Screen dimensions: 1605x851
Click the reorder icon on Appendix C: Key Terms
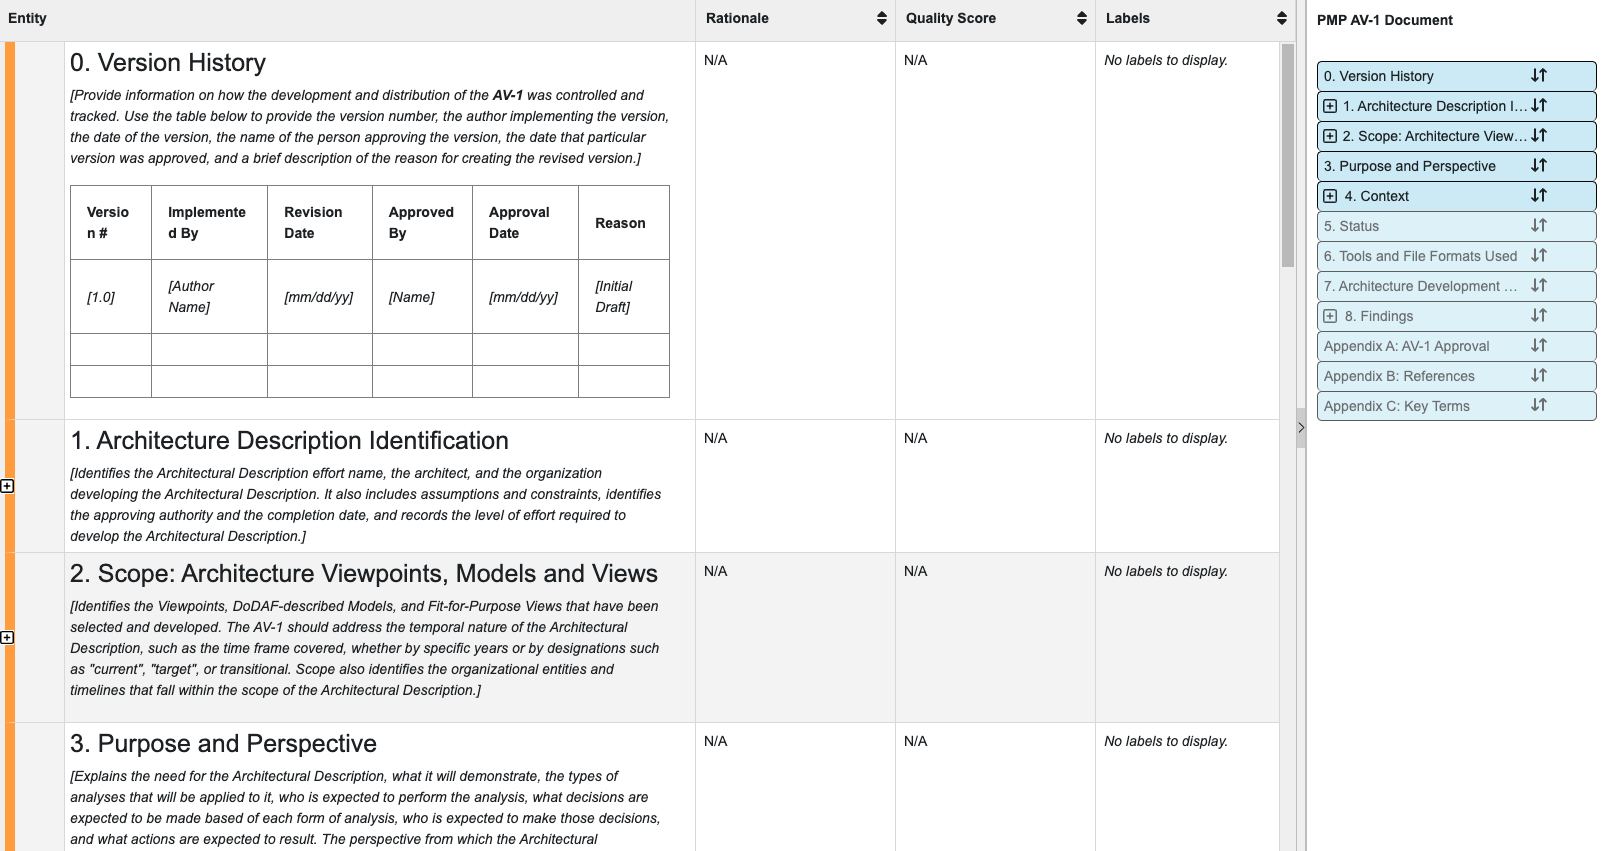click(x=1539, y=406)
